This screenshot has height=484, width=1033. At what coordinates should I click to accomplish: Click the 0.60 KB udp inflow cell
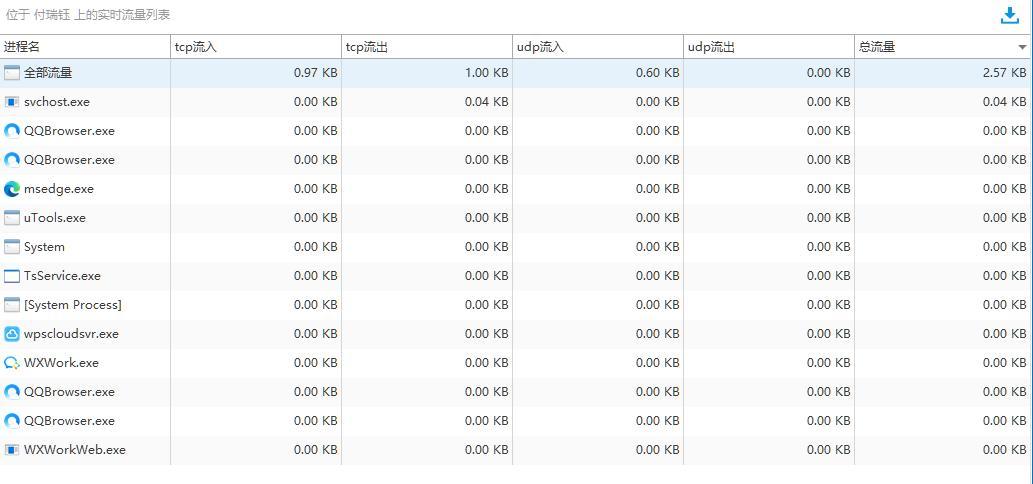[x=657, y=73]
